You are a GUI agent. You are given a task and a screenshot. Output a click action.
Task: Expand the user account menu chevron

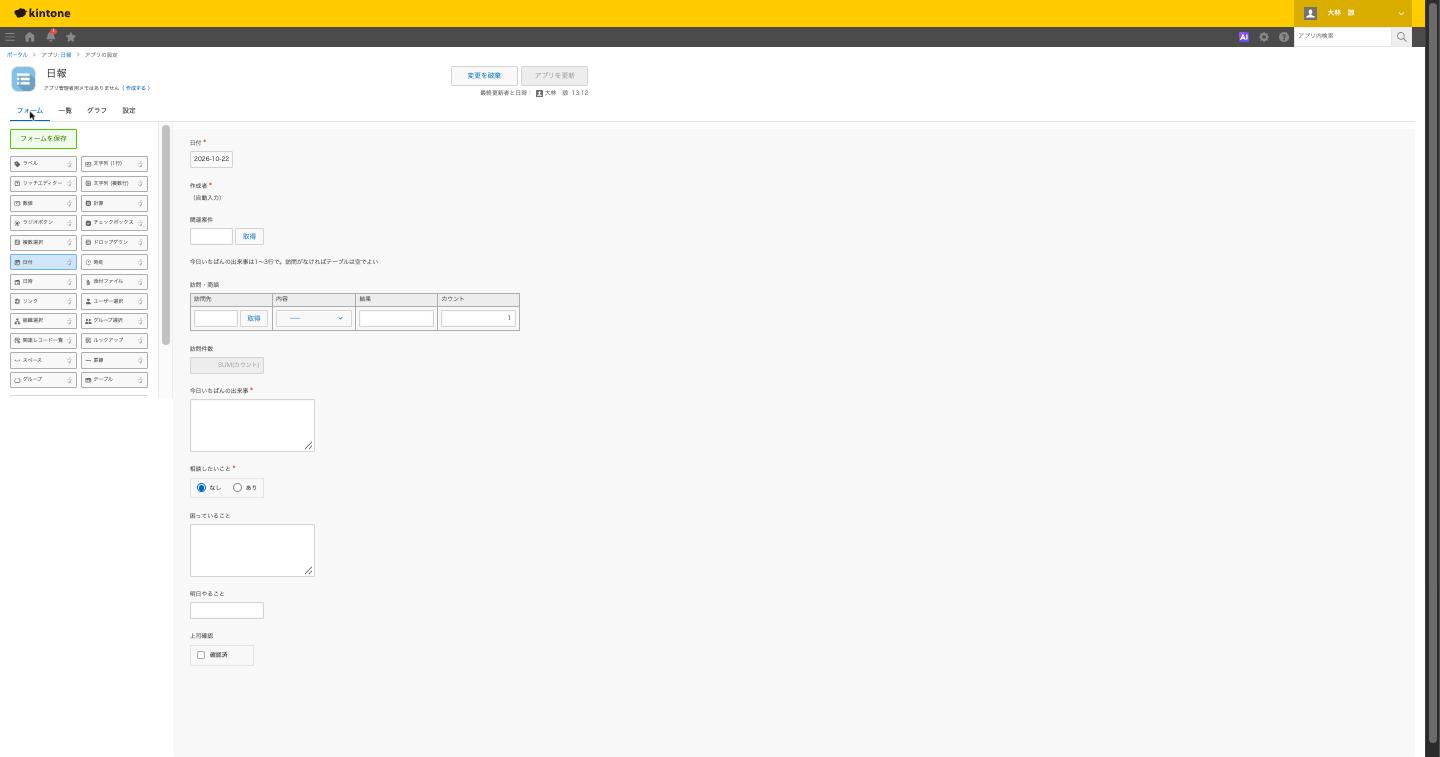pos(1401,13)
